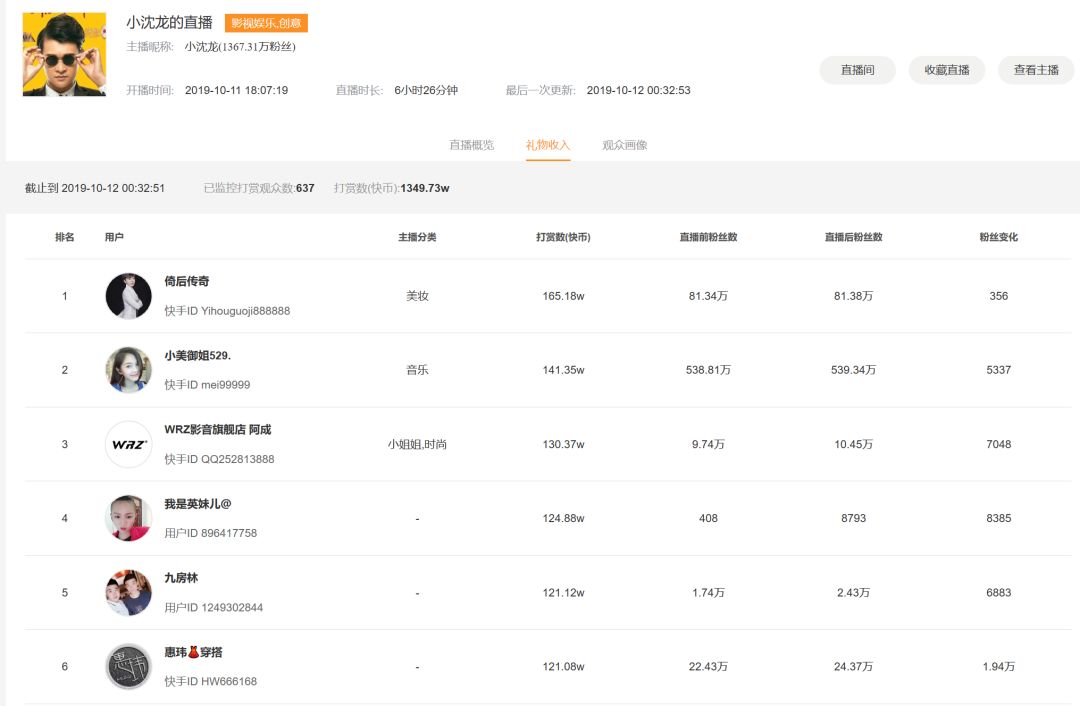
Task: Click the WRZ brand avatar
Action: point(127,444)
